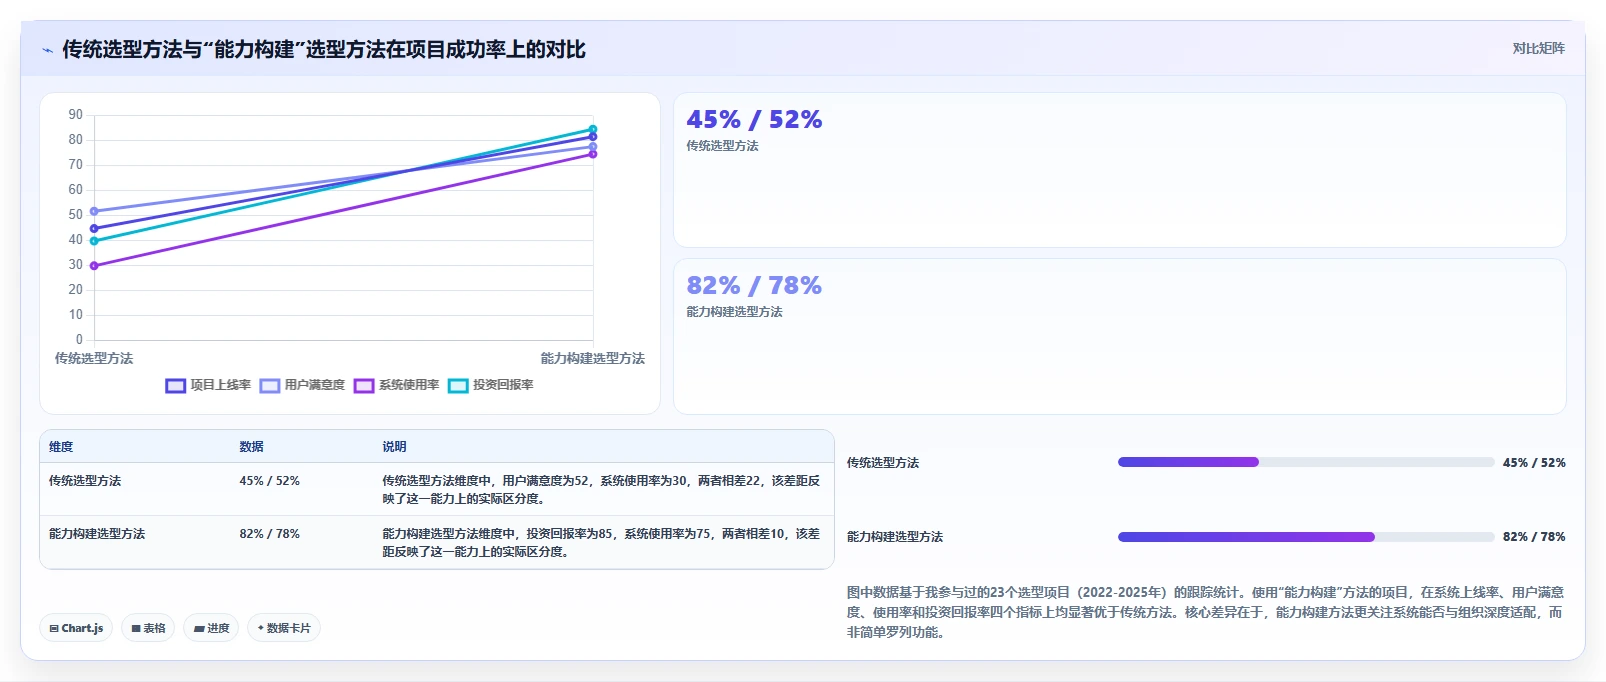Click the 能力构建选型方法 table row name
The width and height of the screenshot is (1606, 682).
[x=97, y=534]
